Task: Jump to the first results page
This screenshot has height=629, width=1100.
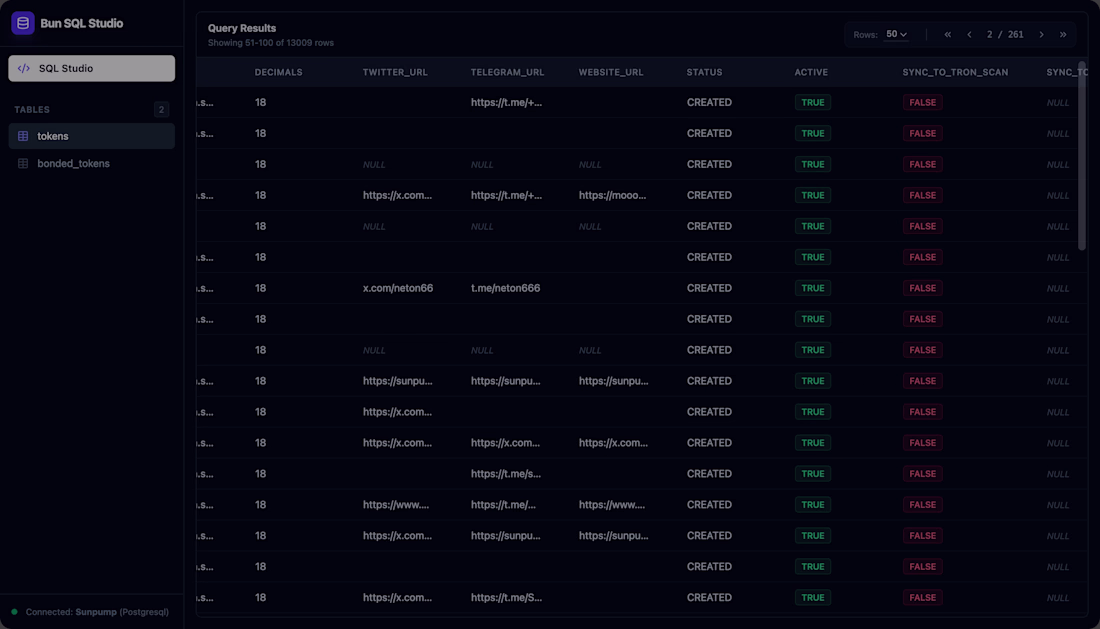Action: [x=948, y=34]
